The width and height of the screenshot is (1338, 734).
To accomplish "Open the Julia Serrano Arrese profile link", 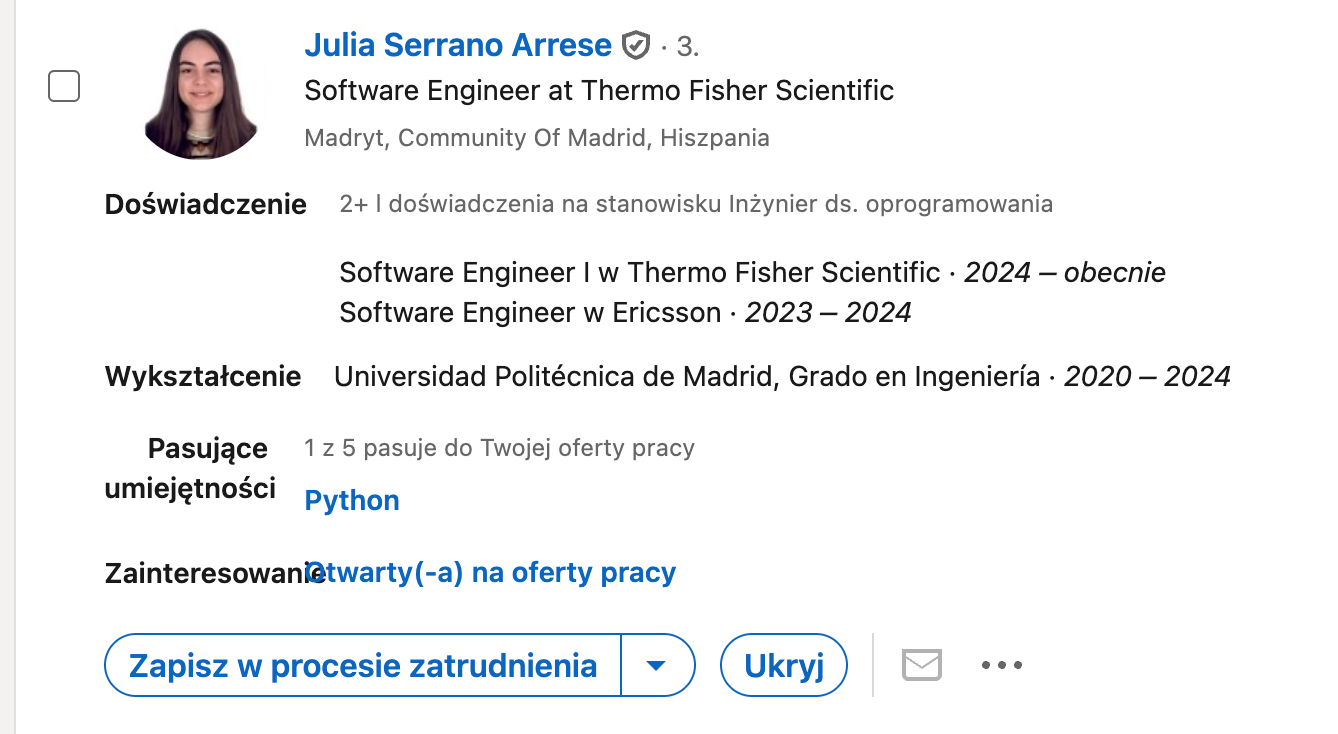I will [457, 45].
